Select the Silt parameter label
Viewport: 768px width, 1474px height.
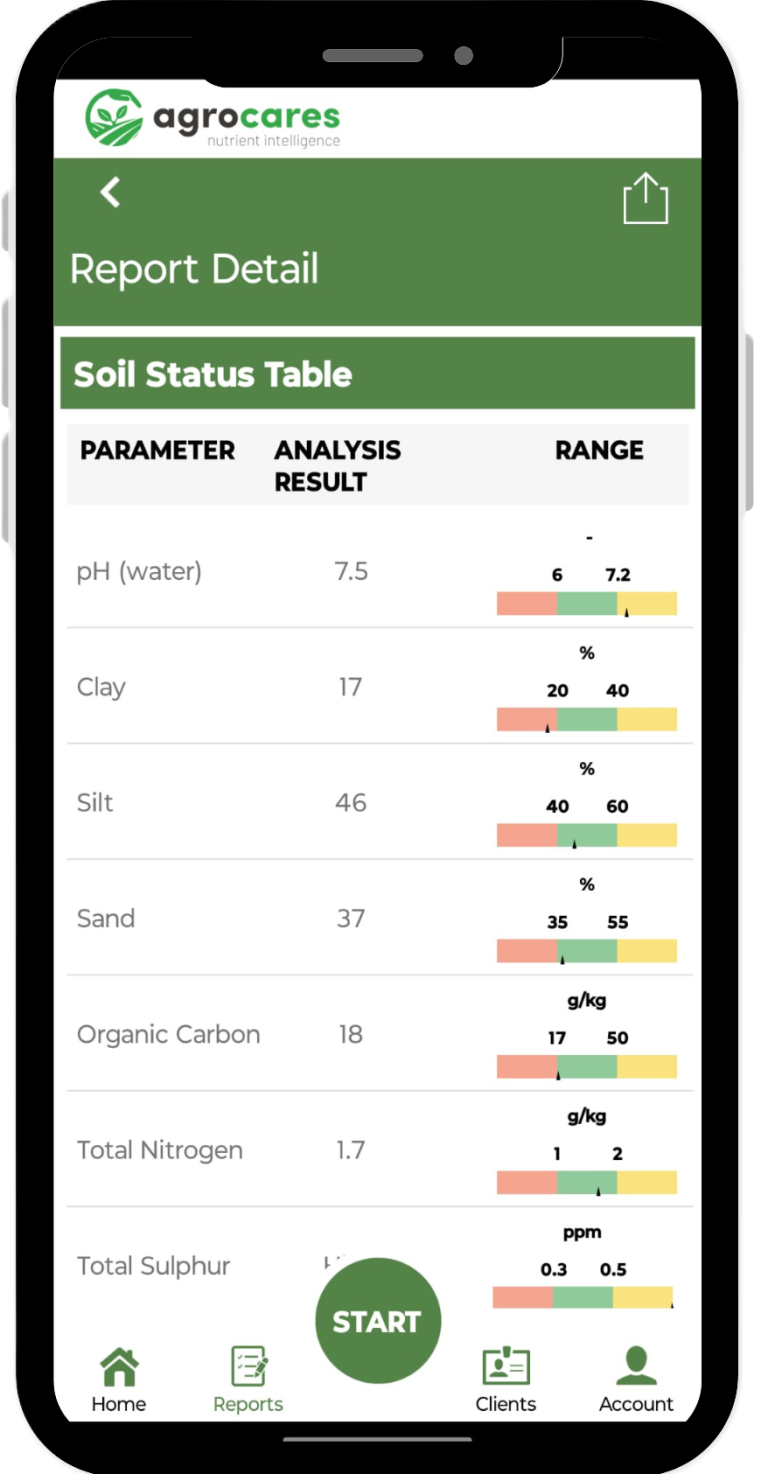(95, 803)
